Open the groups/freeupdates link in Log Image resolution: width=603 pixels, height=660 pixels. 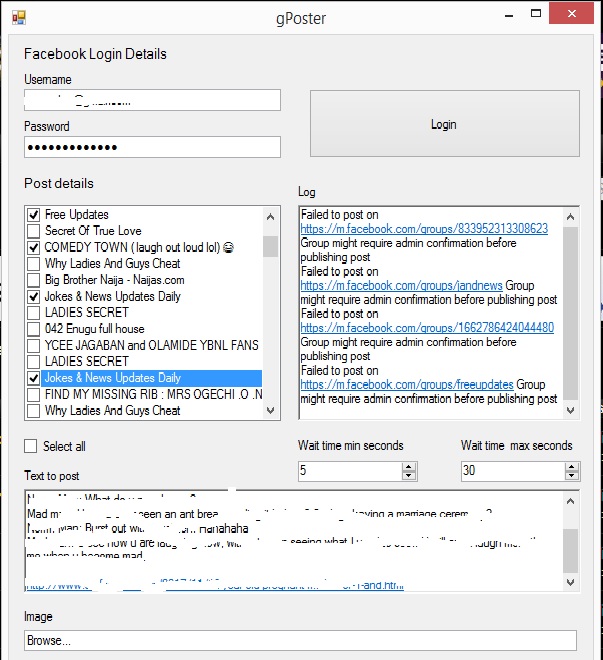click(x=407, y=384)
